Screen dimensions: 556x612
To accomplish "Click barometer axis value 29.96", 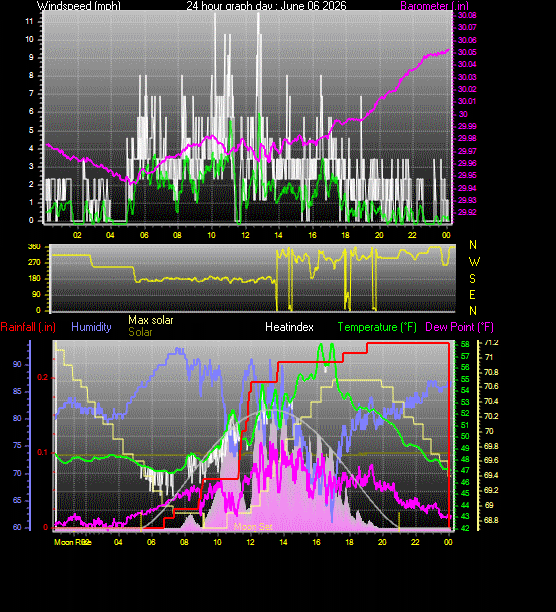I will click(467, 163).
